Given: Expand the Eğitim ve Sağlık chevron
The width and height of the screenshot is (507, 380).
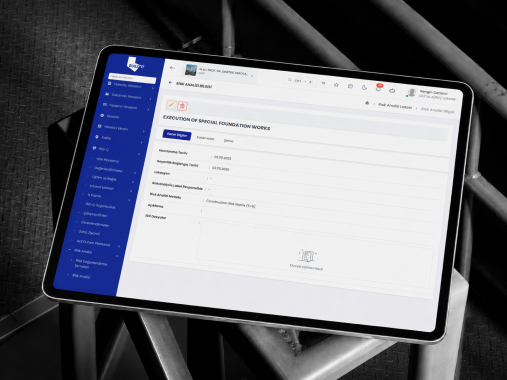Looking at the screenshot, I should click(133, 182).
